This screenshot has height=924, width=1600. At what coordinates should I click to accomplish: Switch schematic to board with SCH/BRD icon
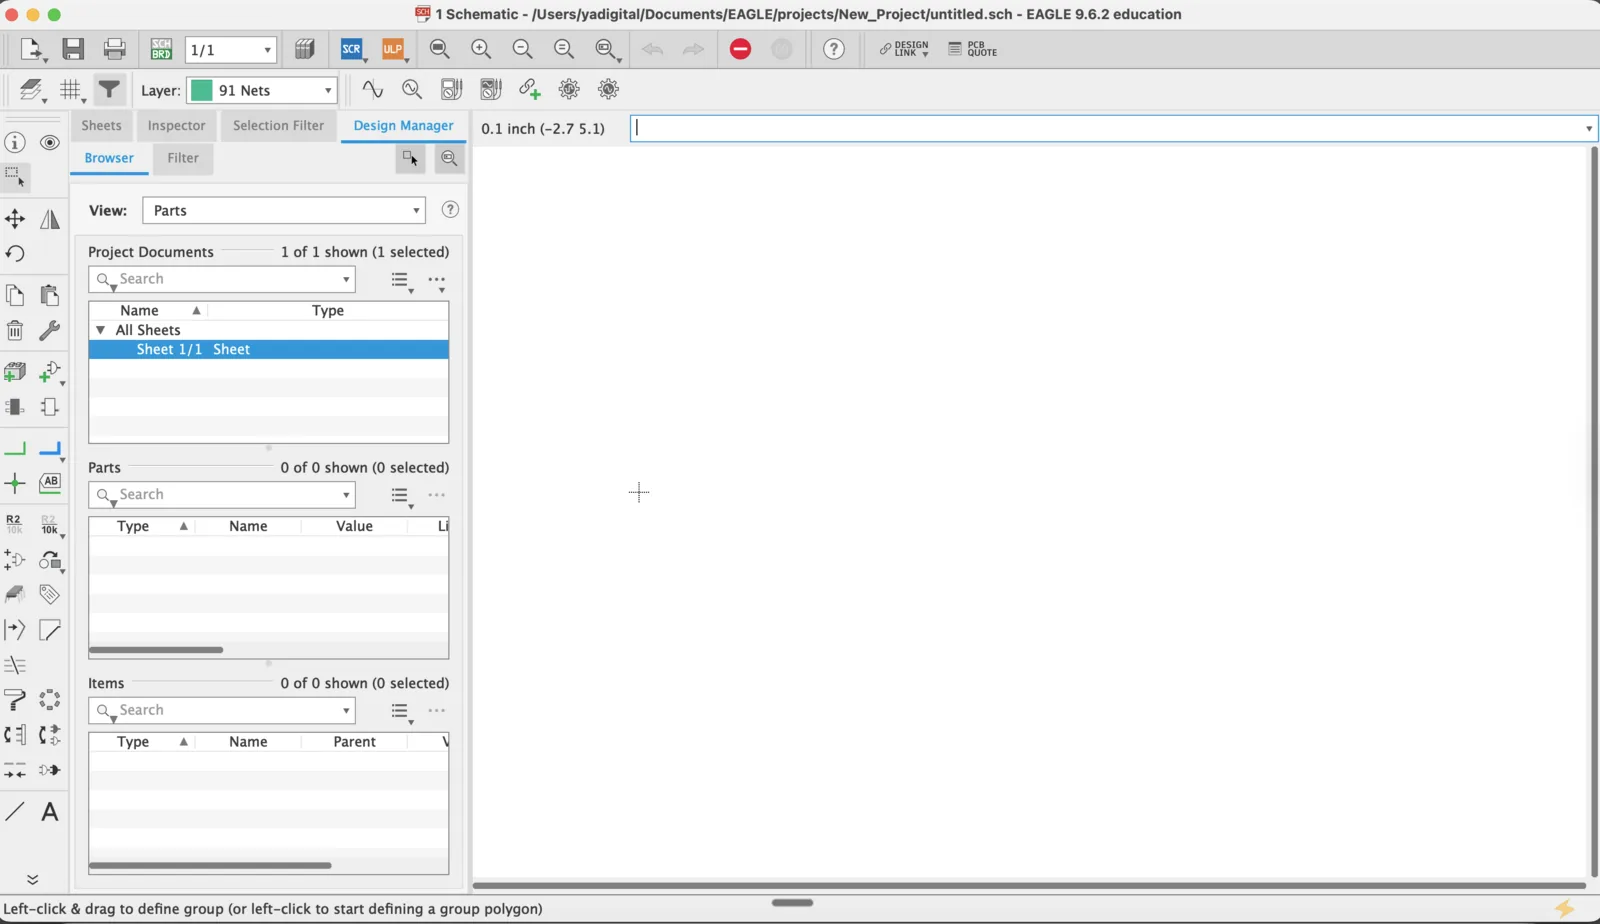160,48
